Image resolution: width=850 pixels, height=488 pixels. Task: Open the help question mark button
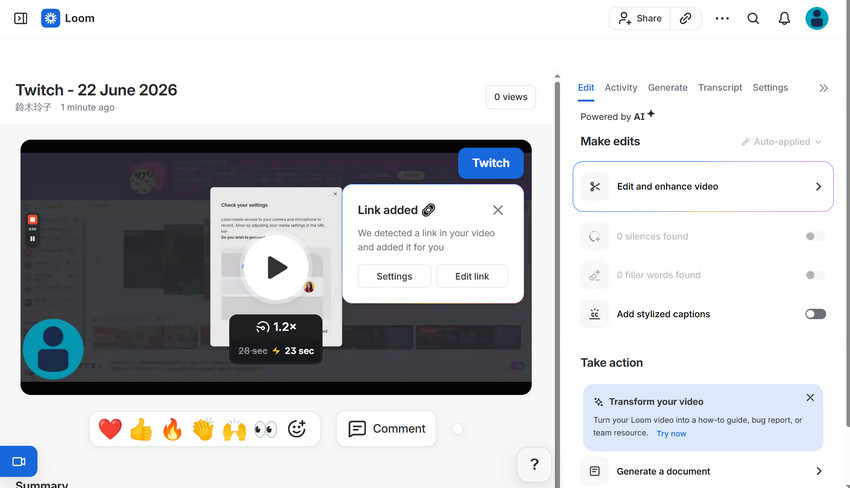click(534, 464)
